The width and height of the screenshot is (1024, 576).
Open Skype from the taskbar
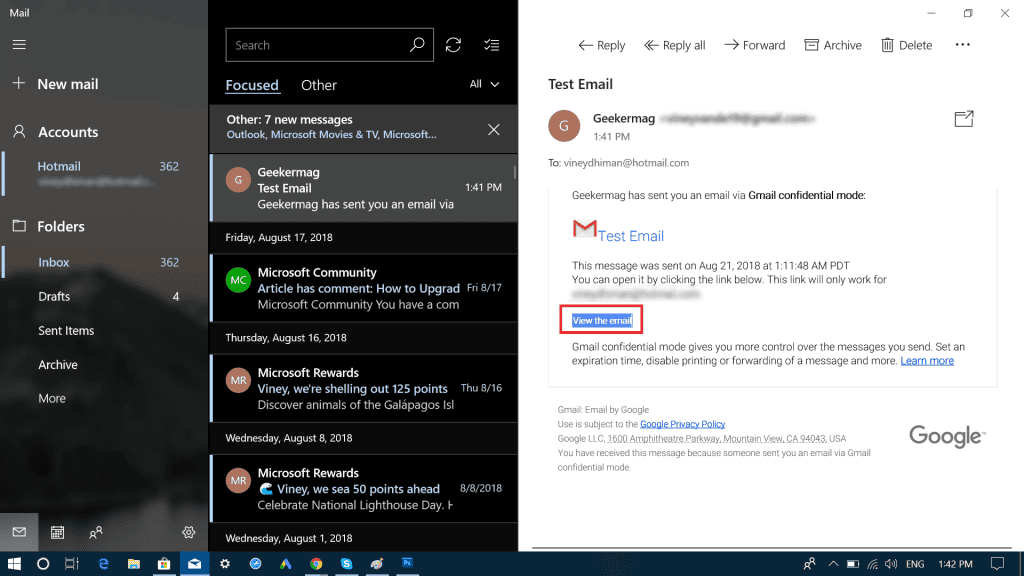click(x=346, y=564)
